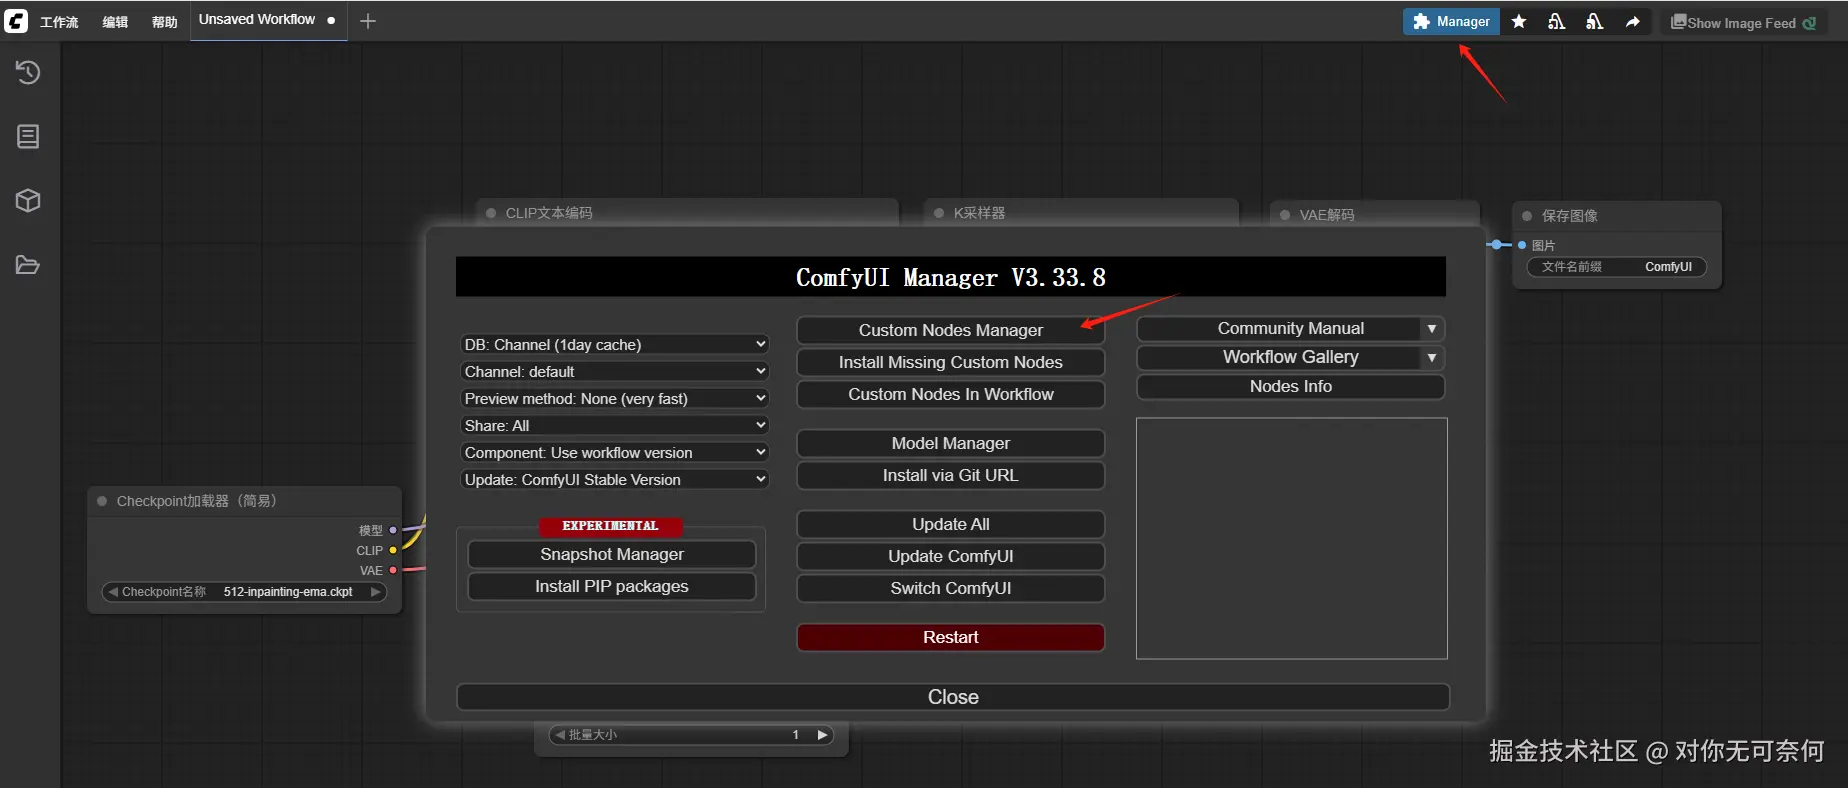The width and height of the screenshot is (1848, 788).
Task: Collapse the CLIP文本编码 node via title dot
Action: [491, 213]
